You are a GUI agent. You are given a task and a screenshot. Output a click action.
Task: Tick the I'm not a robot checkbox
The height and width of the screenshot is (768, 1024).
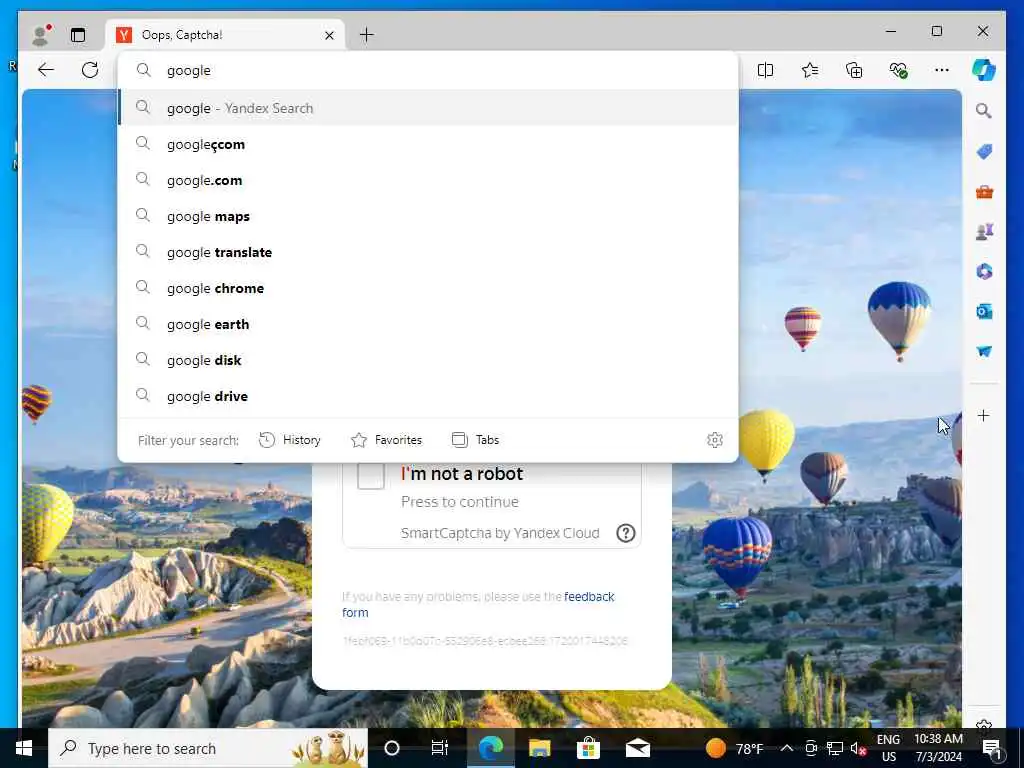click(x=370, y=476)
